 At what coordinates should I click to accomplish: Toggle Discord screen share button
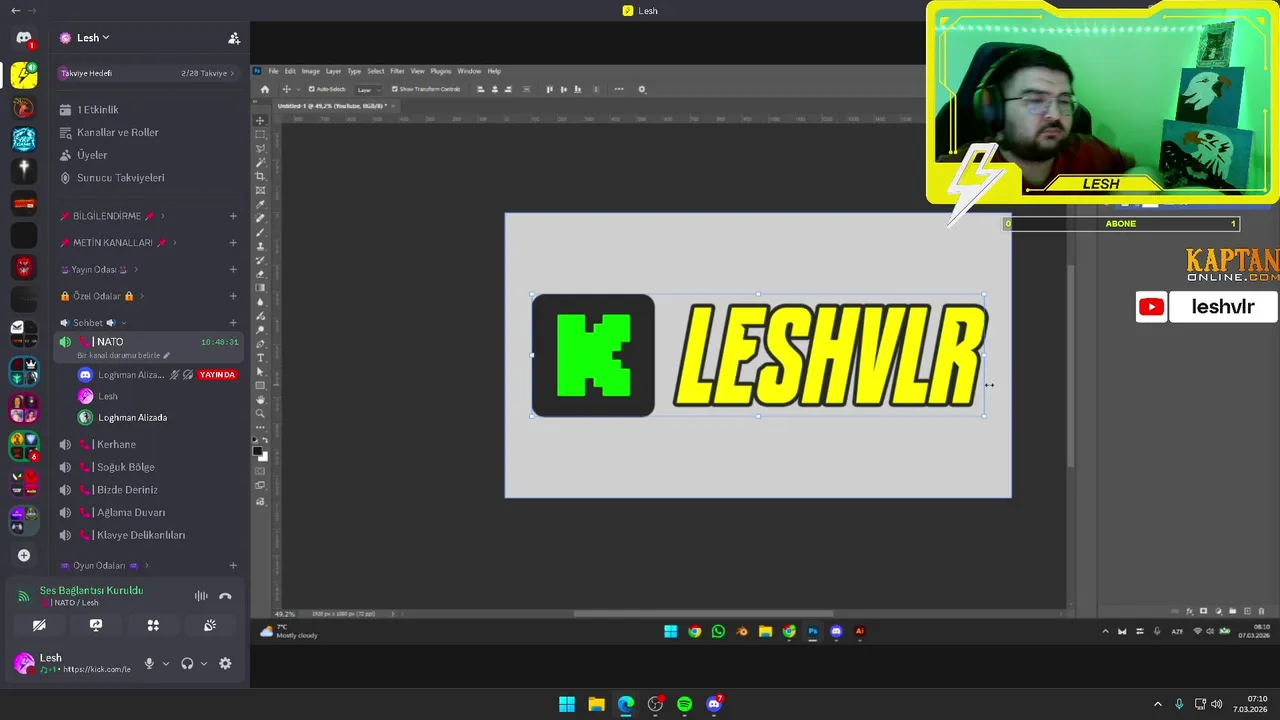coord(96,625)
